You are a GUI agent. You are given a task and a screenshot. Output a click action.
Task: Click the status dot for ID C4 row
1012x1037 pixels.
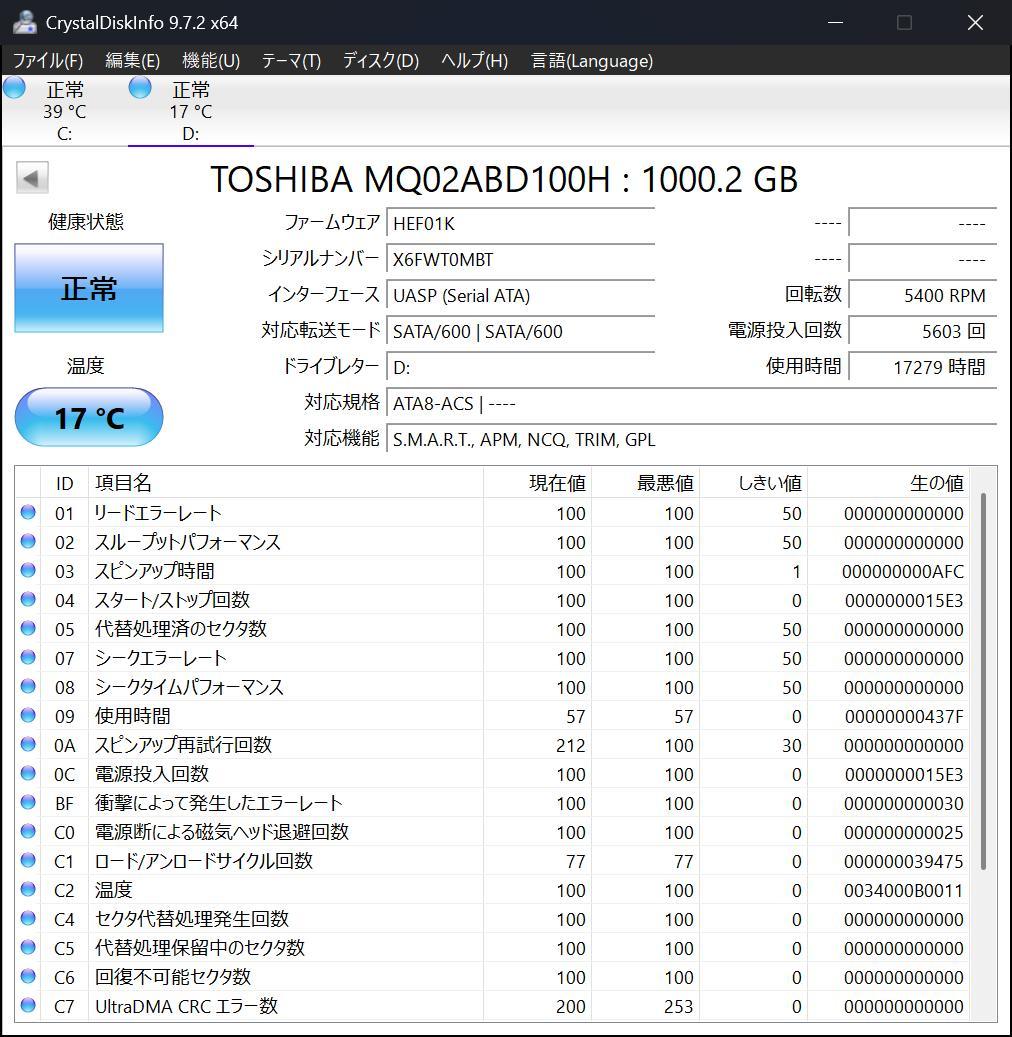pos(28,919)
